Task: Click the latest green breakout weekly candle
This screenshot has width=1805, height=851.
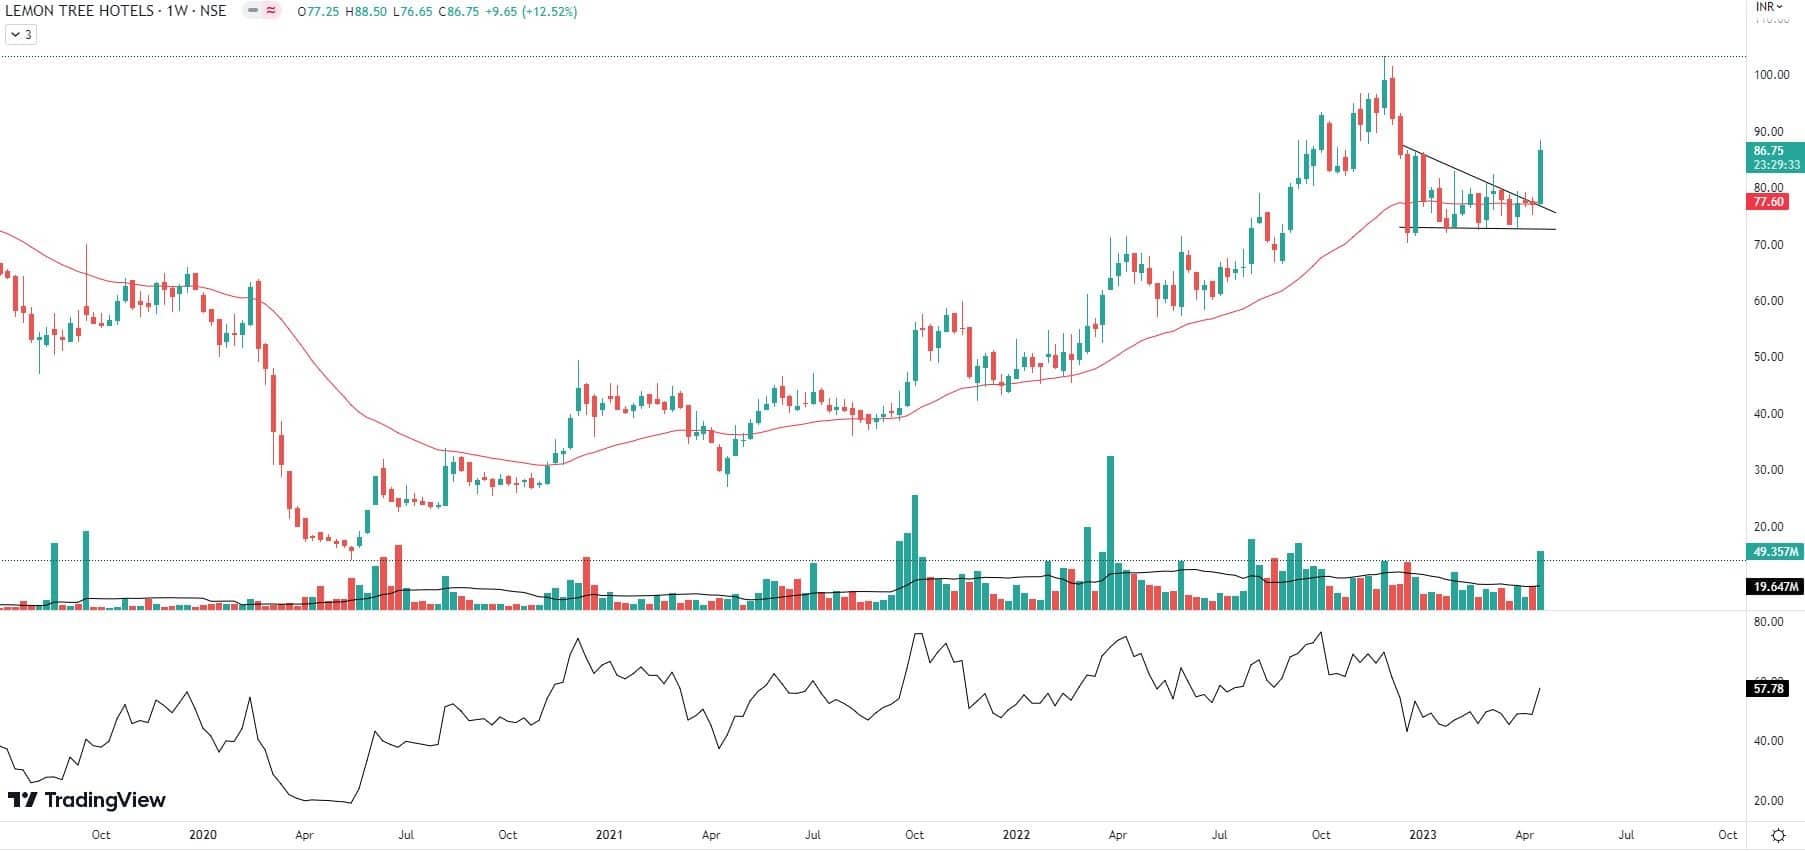Action: point(1541,177)
